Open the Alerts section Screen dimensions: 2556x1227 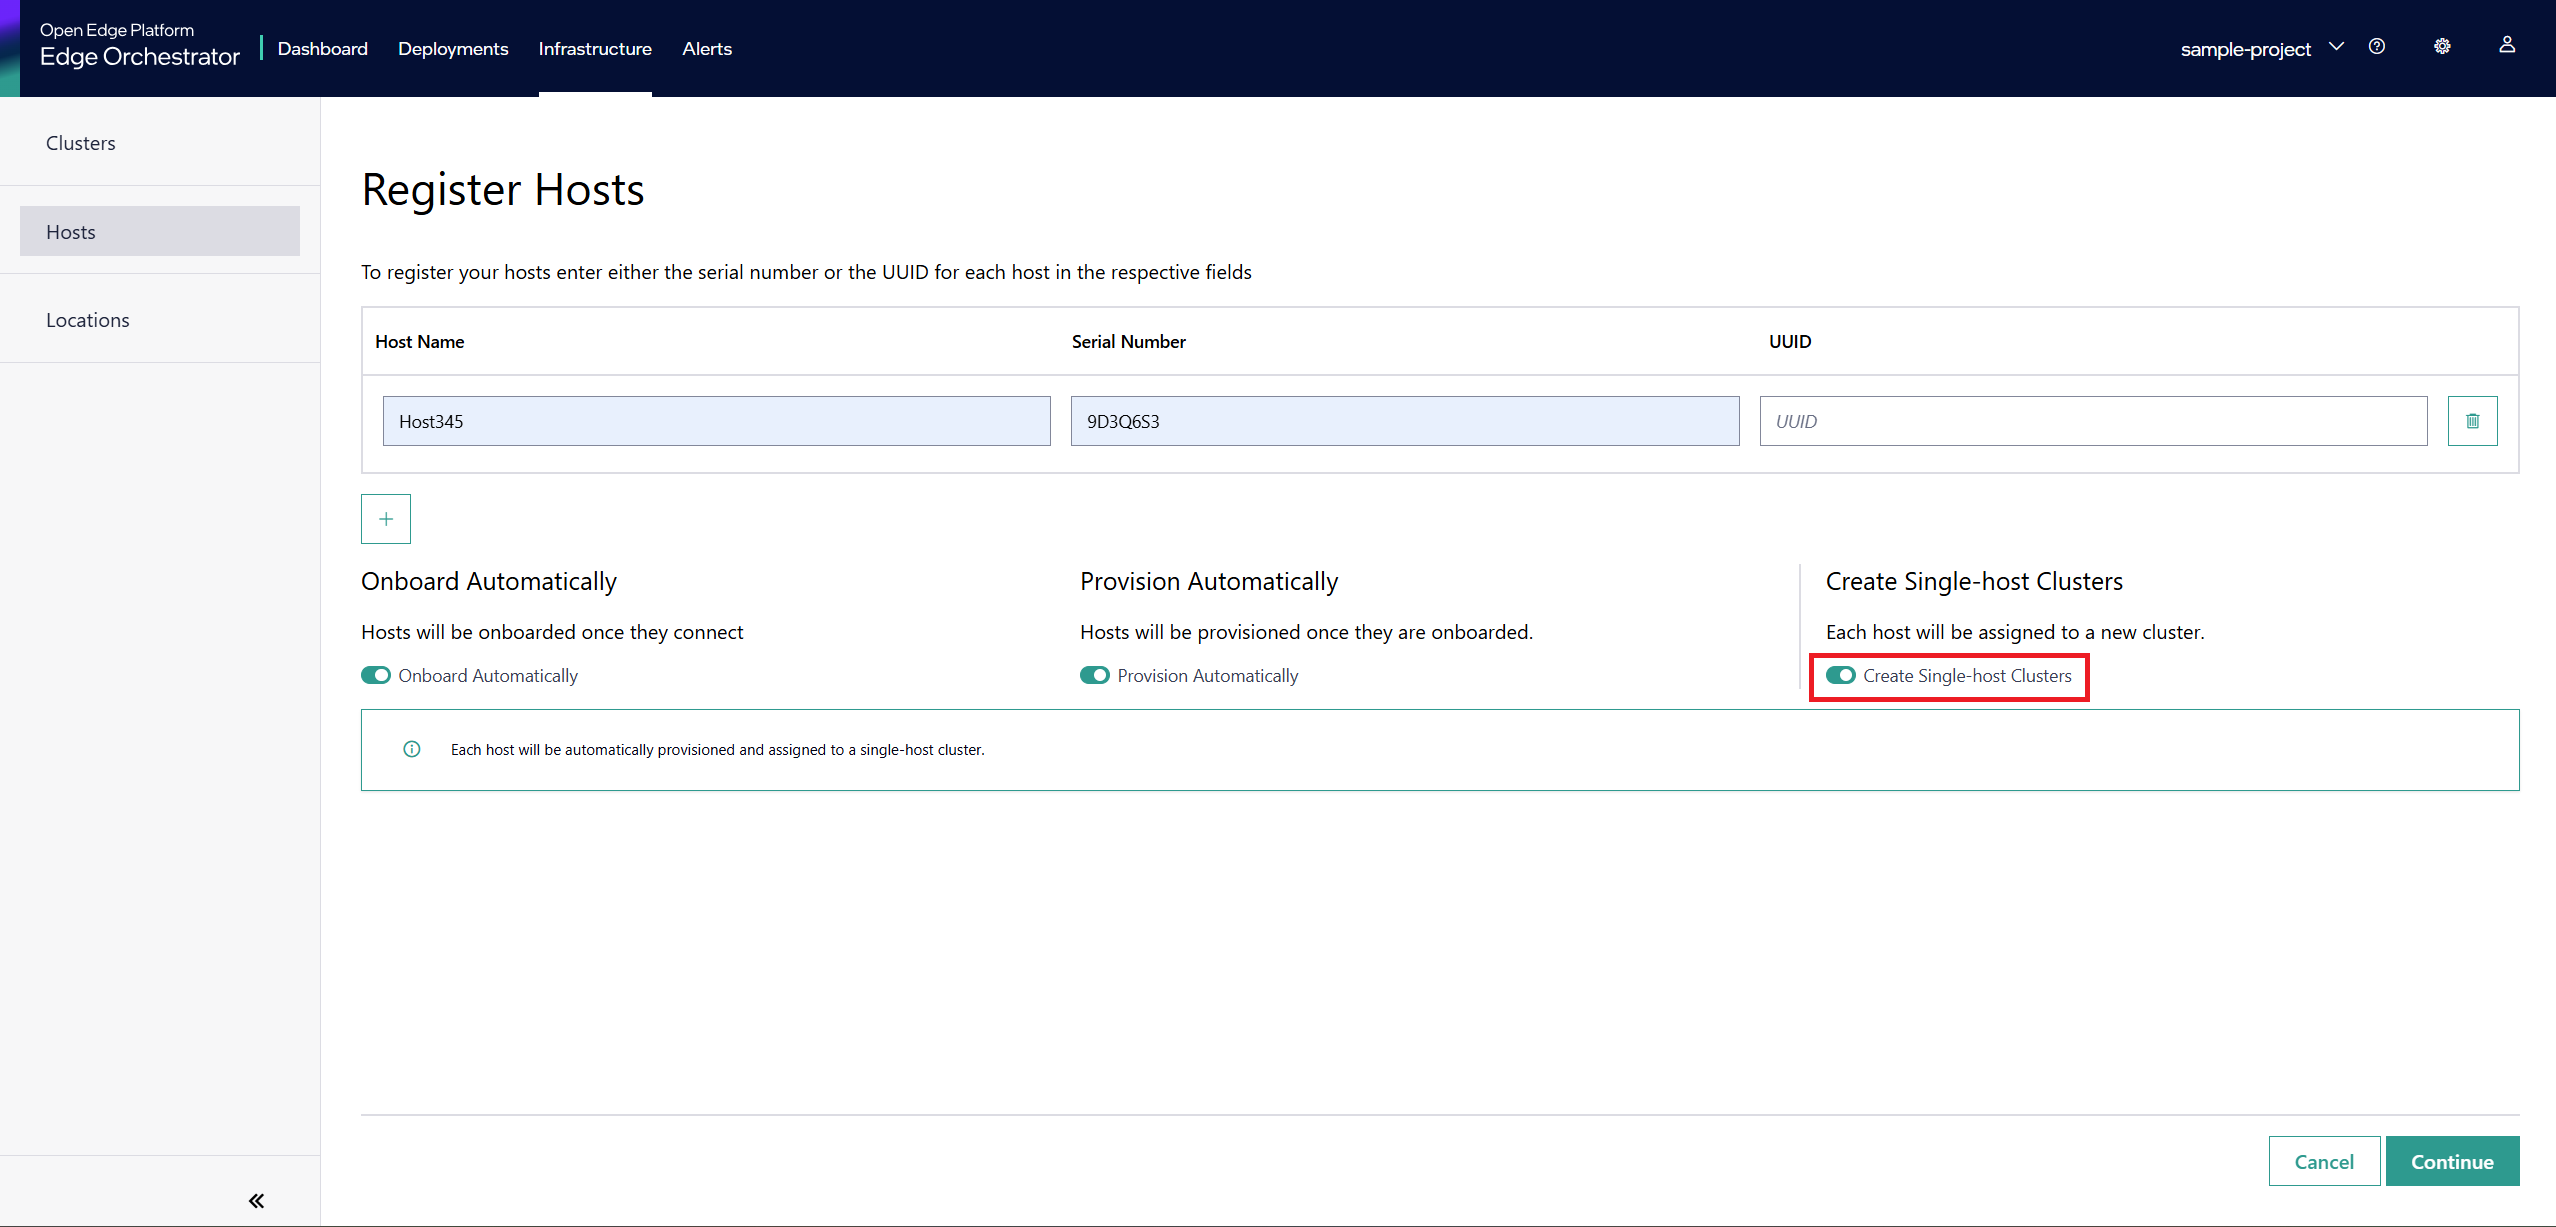point(707,48)
